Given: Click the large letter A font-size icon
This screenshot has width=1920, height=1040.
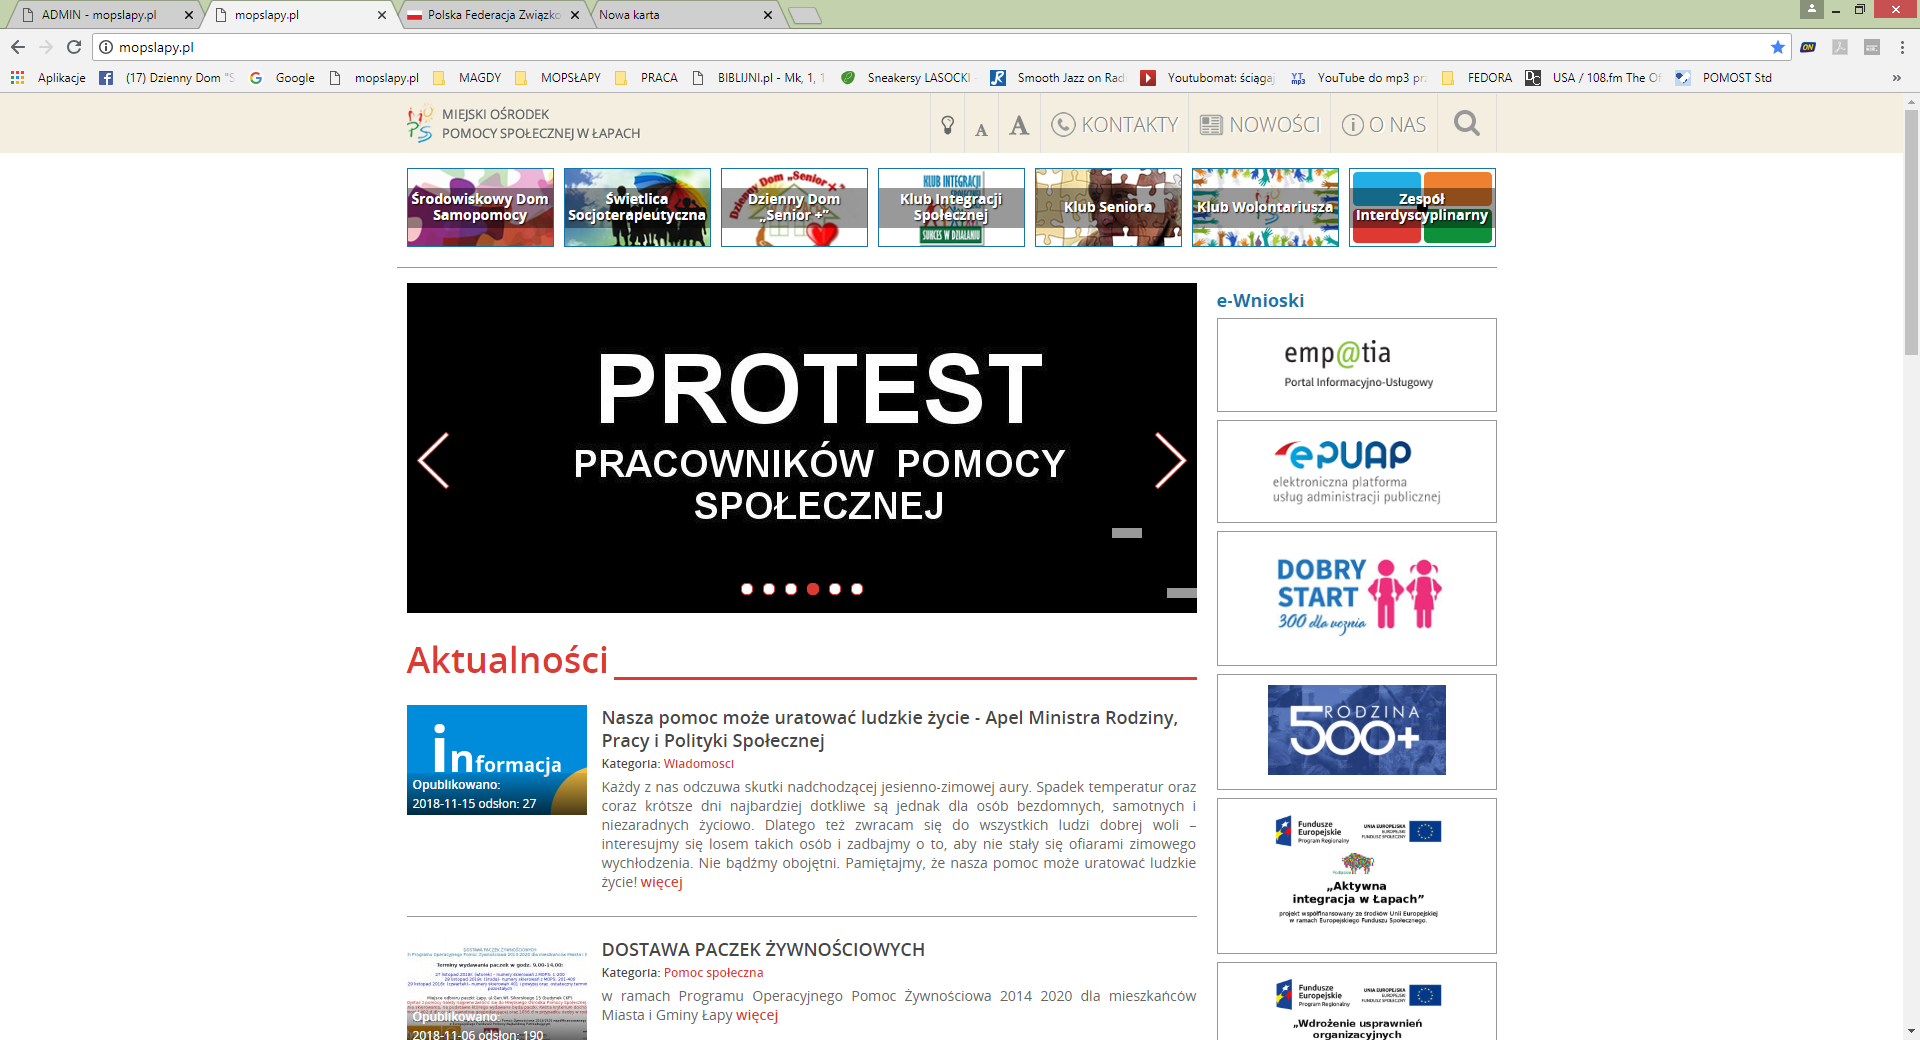Looking at the screenshot, I should [x=1018, y=125].
